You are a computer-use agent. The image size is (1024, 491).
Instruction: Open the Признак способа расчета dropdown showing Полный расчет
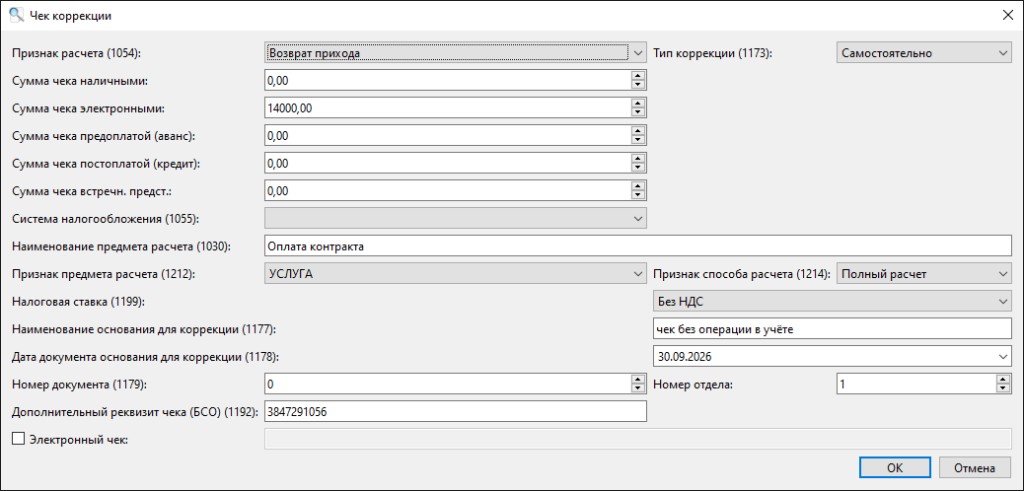[923, 274]
